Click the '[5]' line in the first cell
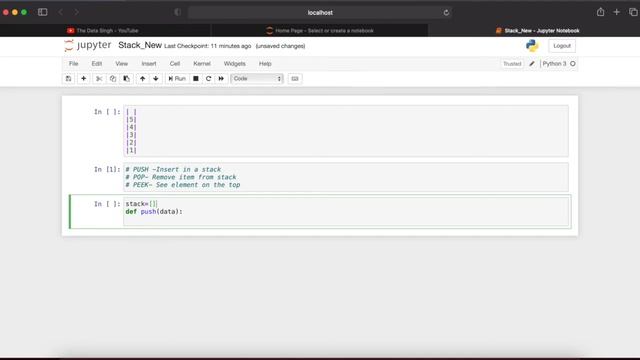Image resolution: width=640 pixels, height=360 pixels. [x=131, y=120]
